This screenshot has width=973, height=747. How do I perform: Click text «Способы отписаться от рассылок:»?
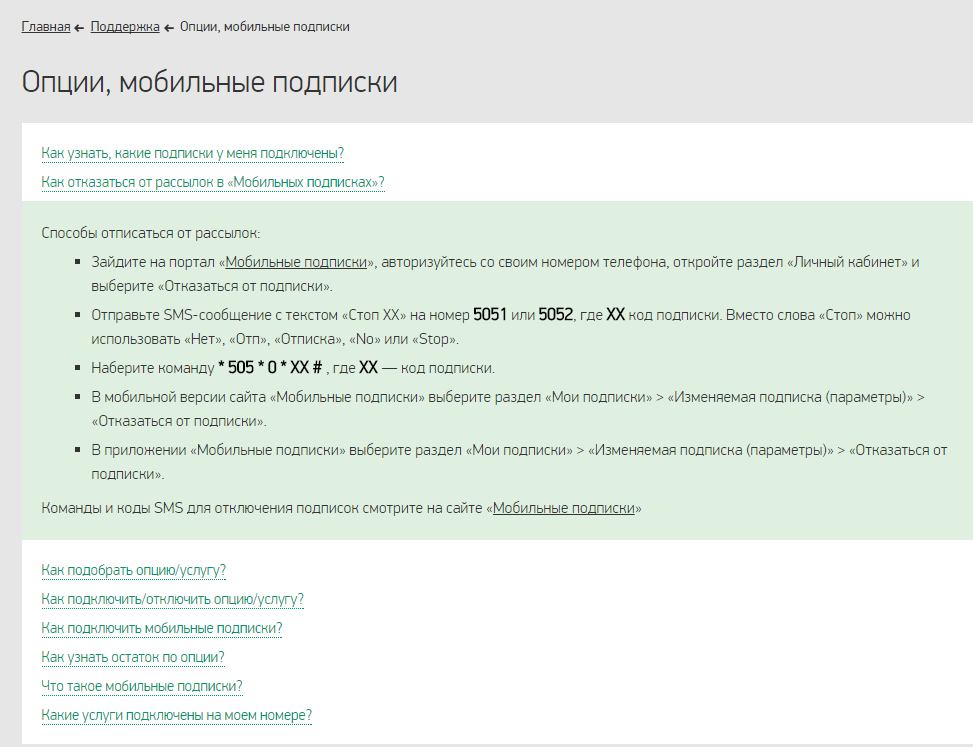(x=151, y=233)
